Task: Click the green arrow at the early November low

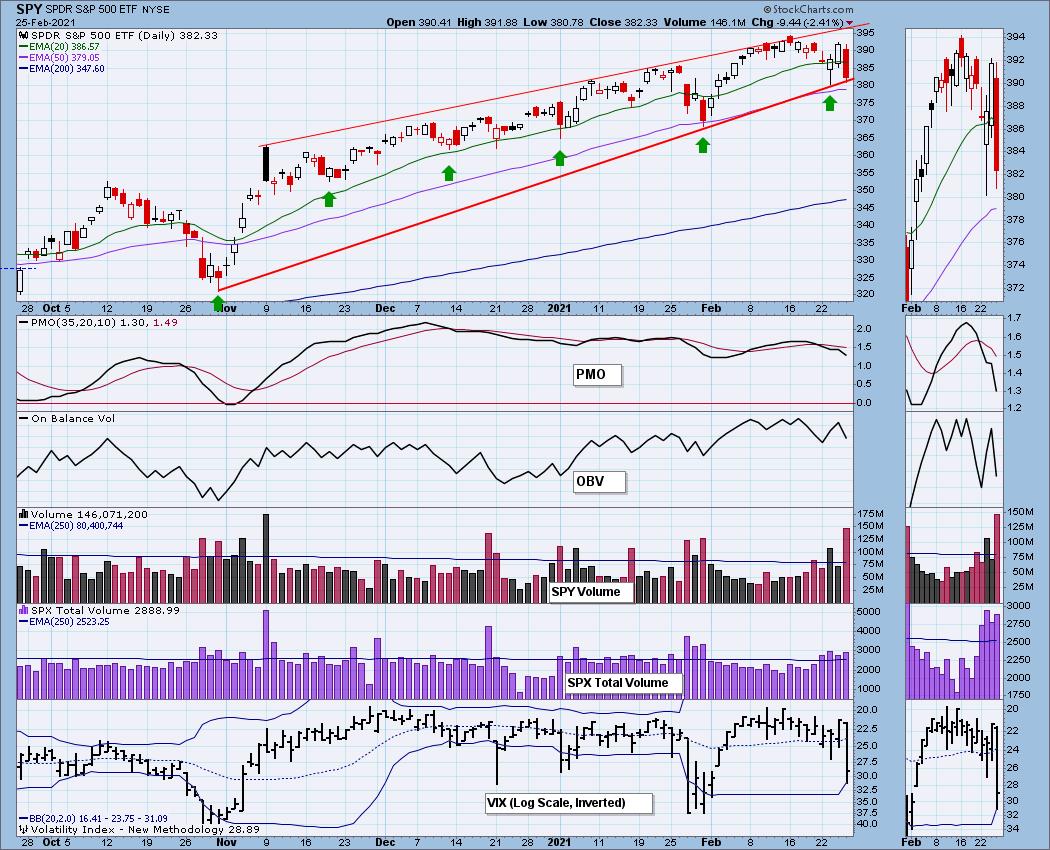Action: click(x=218, y=304)
